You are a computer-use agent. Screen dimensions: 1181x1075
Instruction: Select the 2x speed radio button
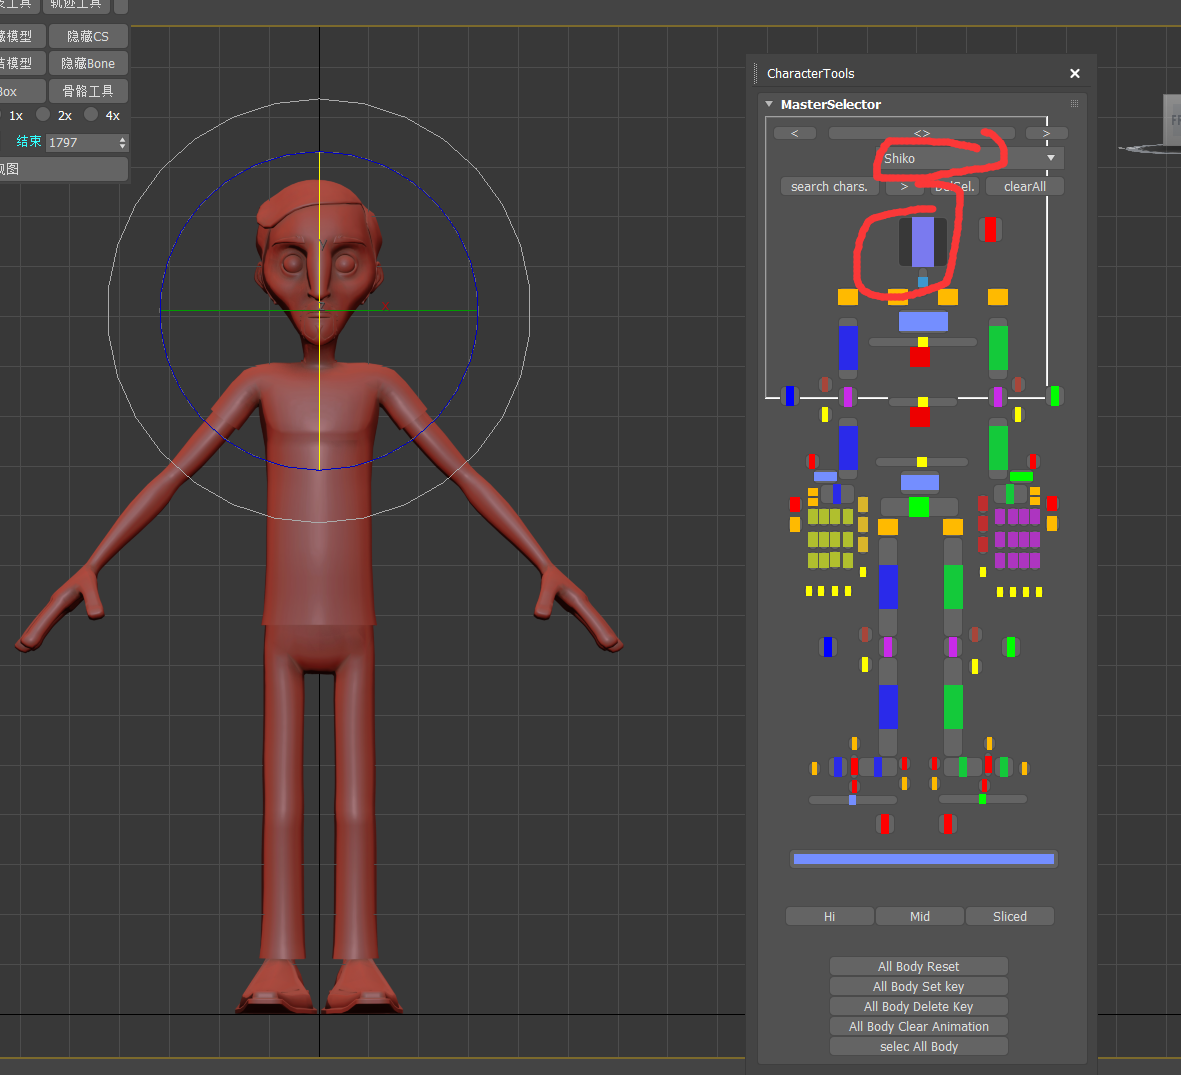43,115
